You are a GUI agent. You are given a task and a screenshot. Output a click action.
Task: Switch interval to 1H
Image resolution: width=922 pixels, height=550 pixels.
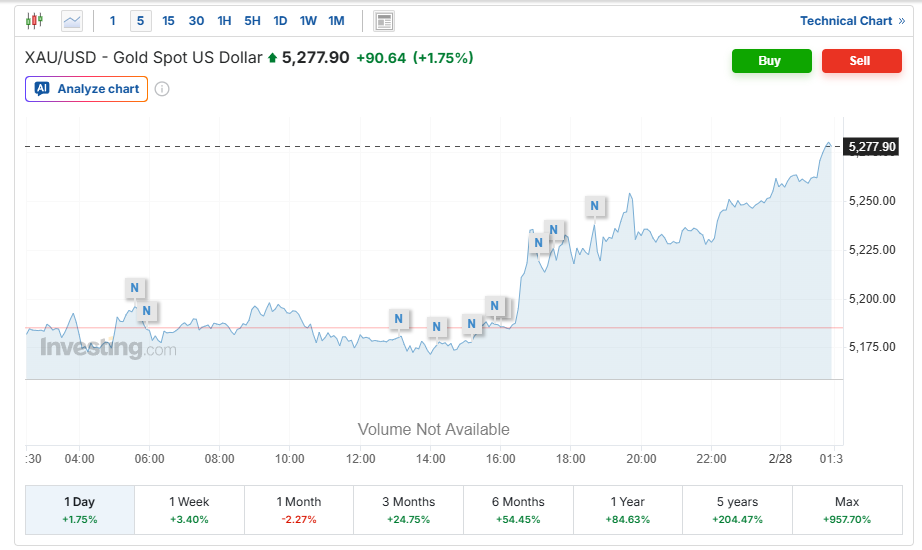224,21
